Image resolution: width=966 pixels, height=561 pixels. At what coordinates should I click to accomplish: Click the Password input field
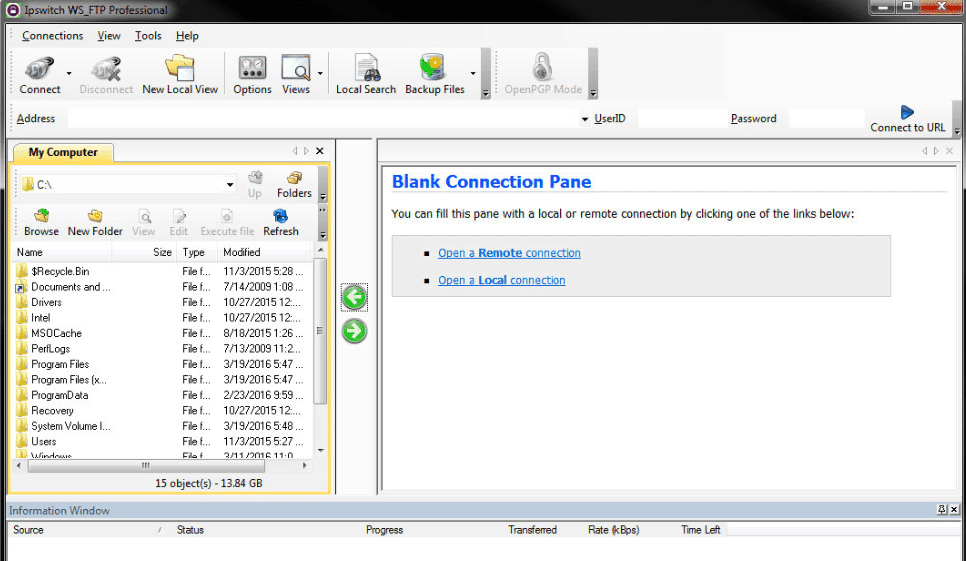[x=827, y=119]
